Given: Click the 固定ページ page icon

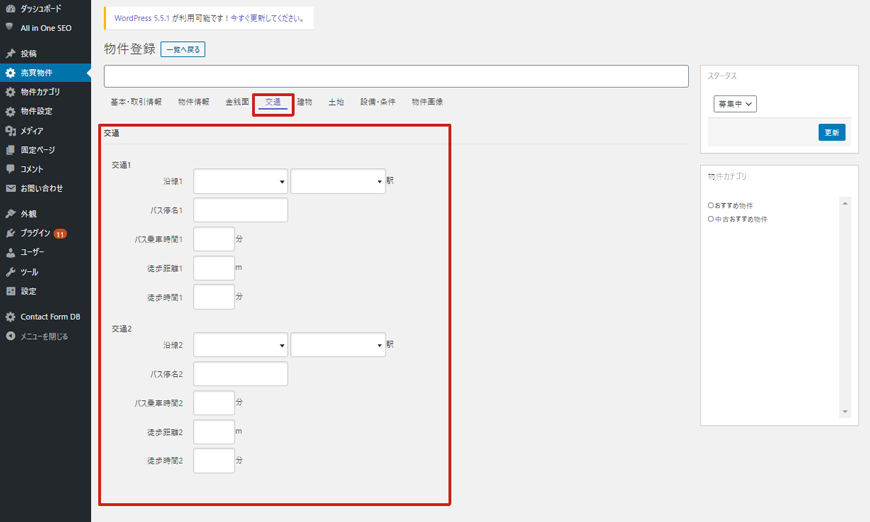Looking at the screenshot, I should tap(10, 150).
